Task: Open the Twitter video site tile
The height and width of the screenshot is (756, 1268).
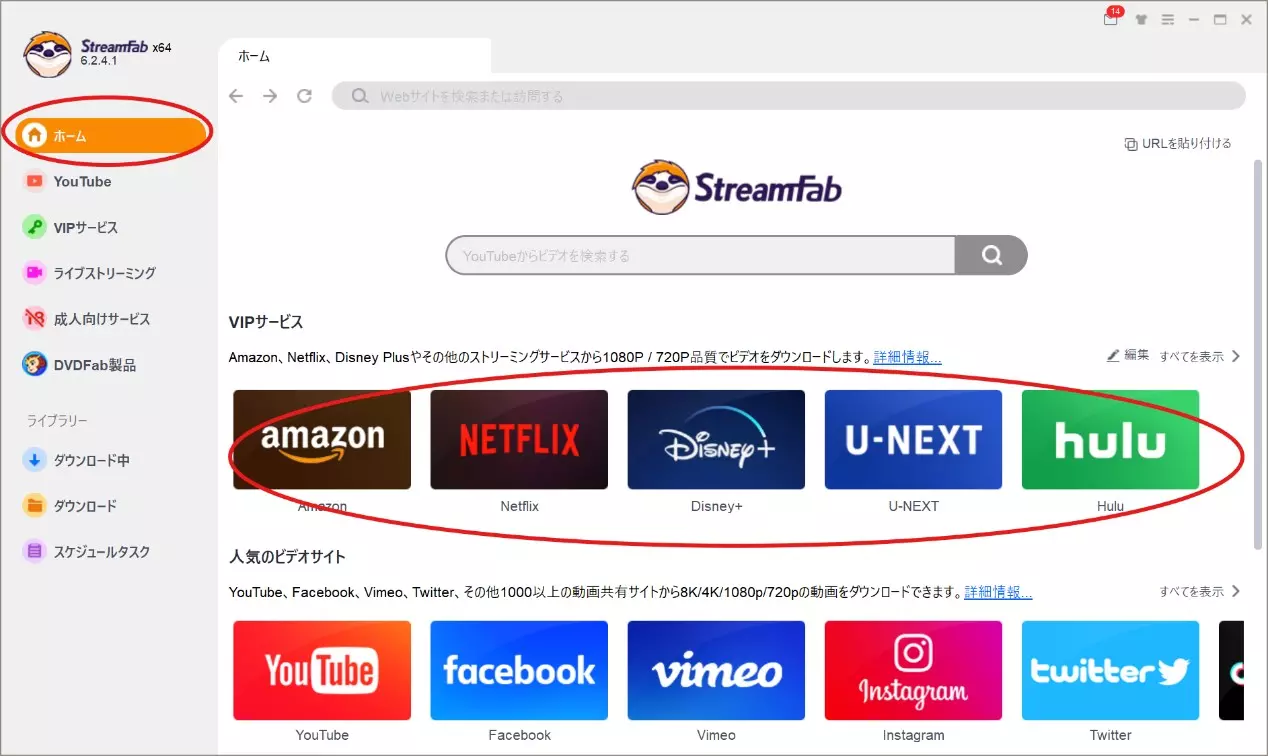Action: (1110, 671)
